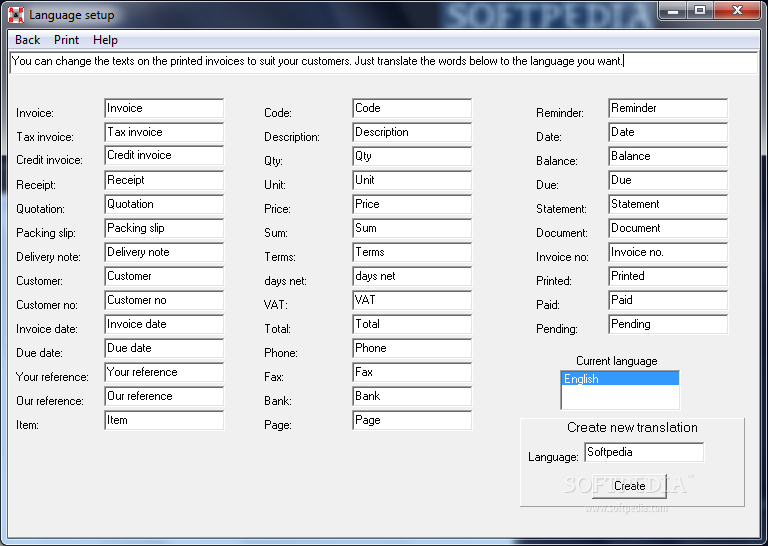
Task: Click the Create button
Action: (629, 486)
